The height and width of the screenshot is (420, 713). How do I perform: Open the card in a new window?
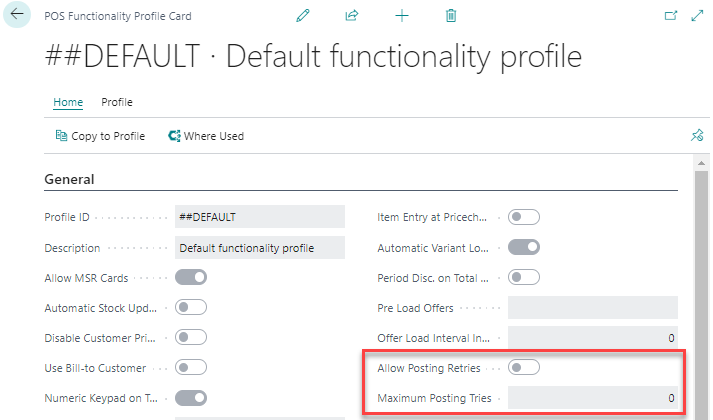point(671,16)
